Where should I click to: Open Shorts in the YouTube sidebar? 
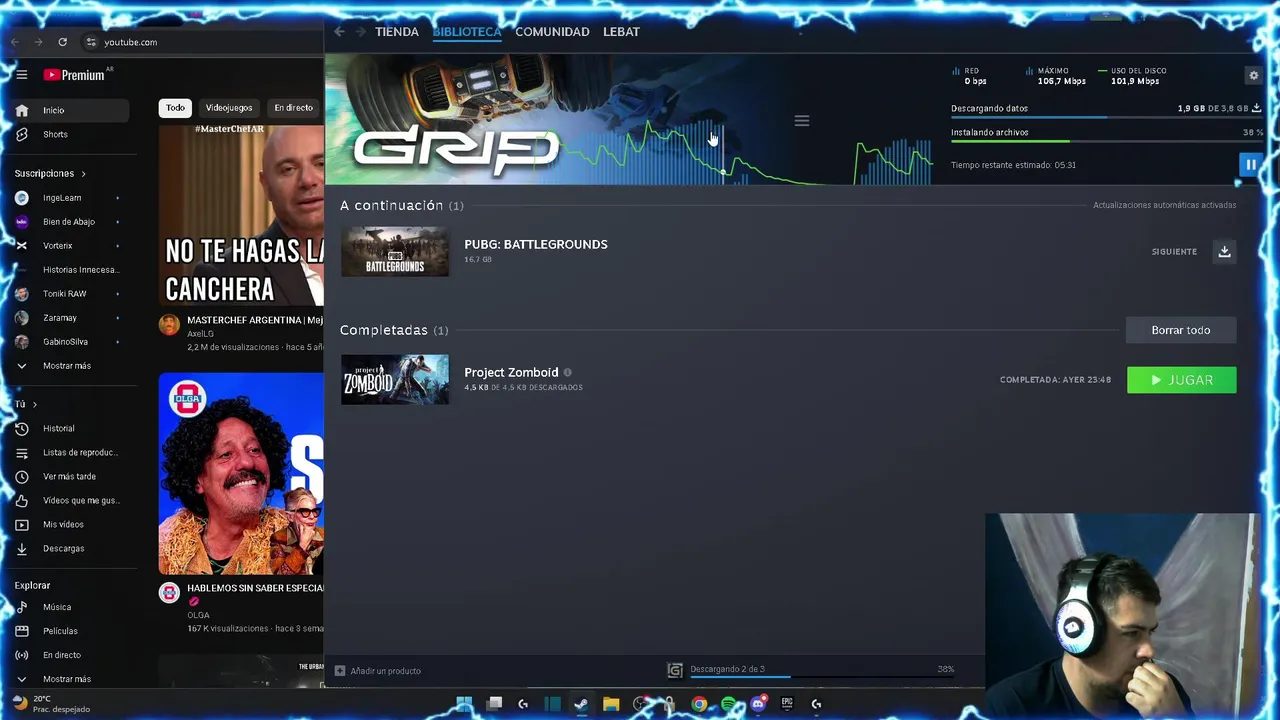coord(70,134)
